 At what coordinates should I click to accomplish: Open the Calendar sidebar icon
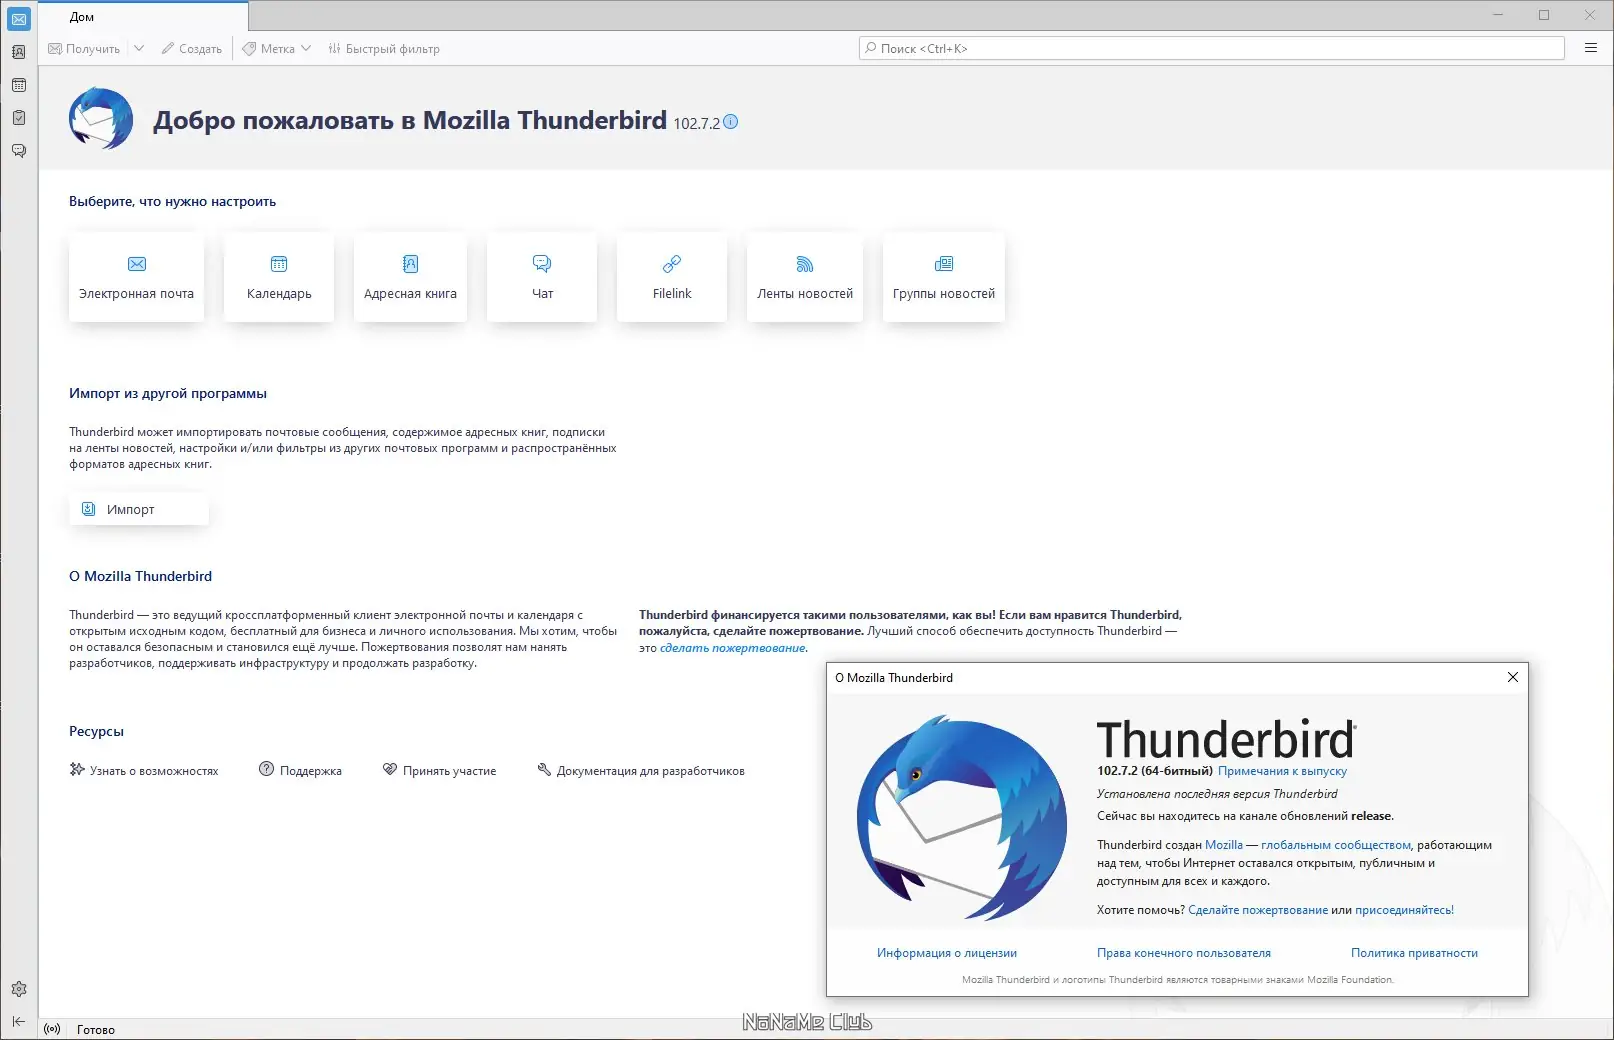click(19, 85)
